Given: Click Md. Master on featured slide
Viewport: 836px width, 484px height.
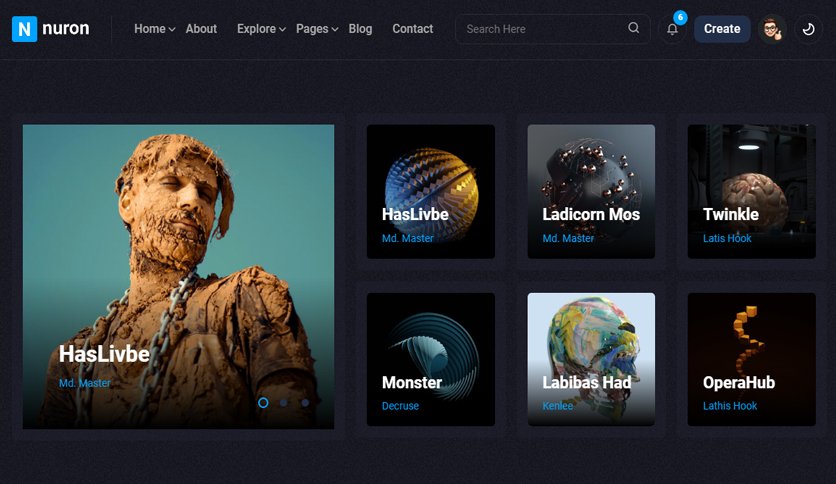Looking at the screenshot, I should pos(85,383).
